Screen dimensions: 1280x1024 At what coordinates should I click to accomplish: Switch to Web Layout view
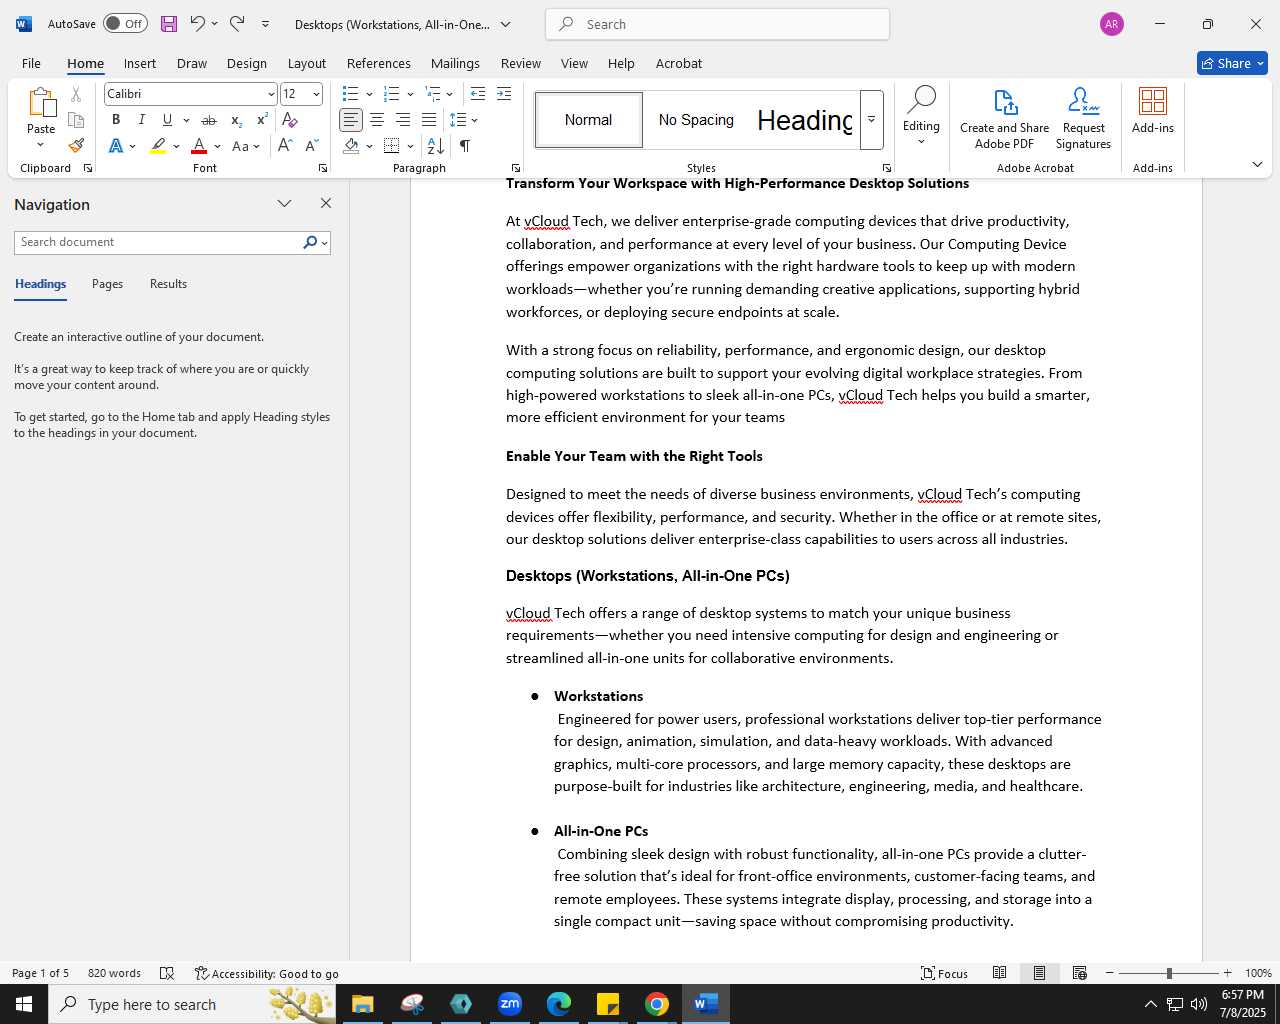[x=1079, y=973]
